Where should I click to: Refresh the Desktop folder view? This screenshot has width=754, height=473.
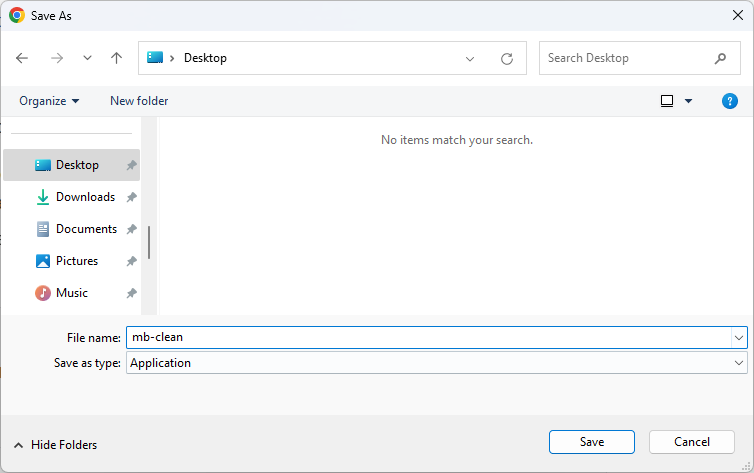pyautogui.click(x=507, y=58)
